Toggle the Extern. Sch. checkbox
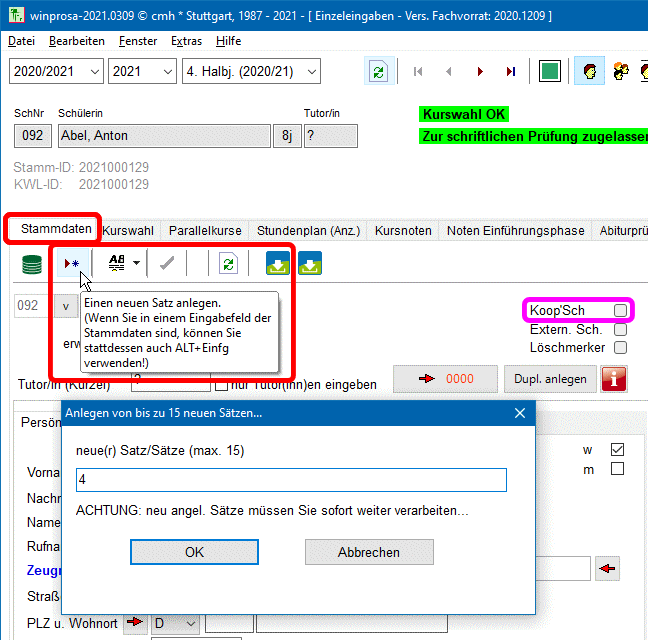The height and width of the screenshot is (640, 648). (620, 329)
